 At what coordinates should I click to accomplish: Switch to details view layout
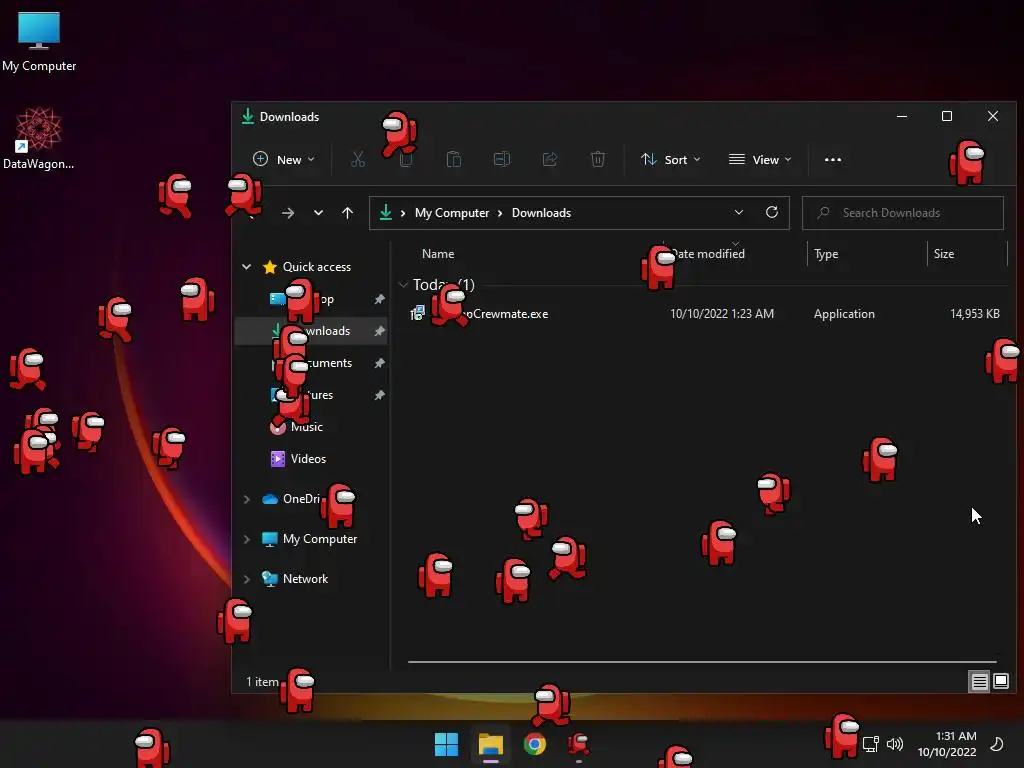pyautogui.click(x=979, y=682)
